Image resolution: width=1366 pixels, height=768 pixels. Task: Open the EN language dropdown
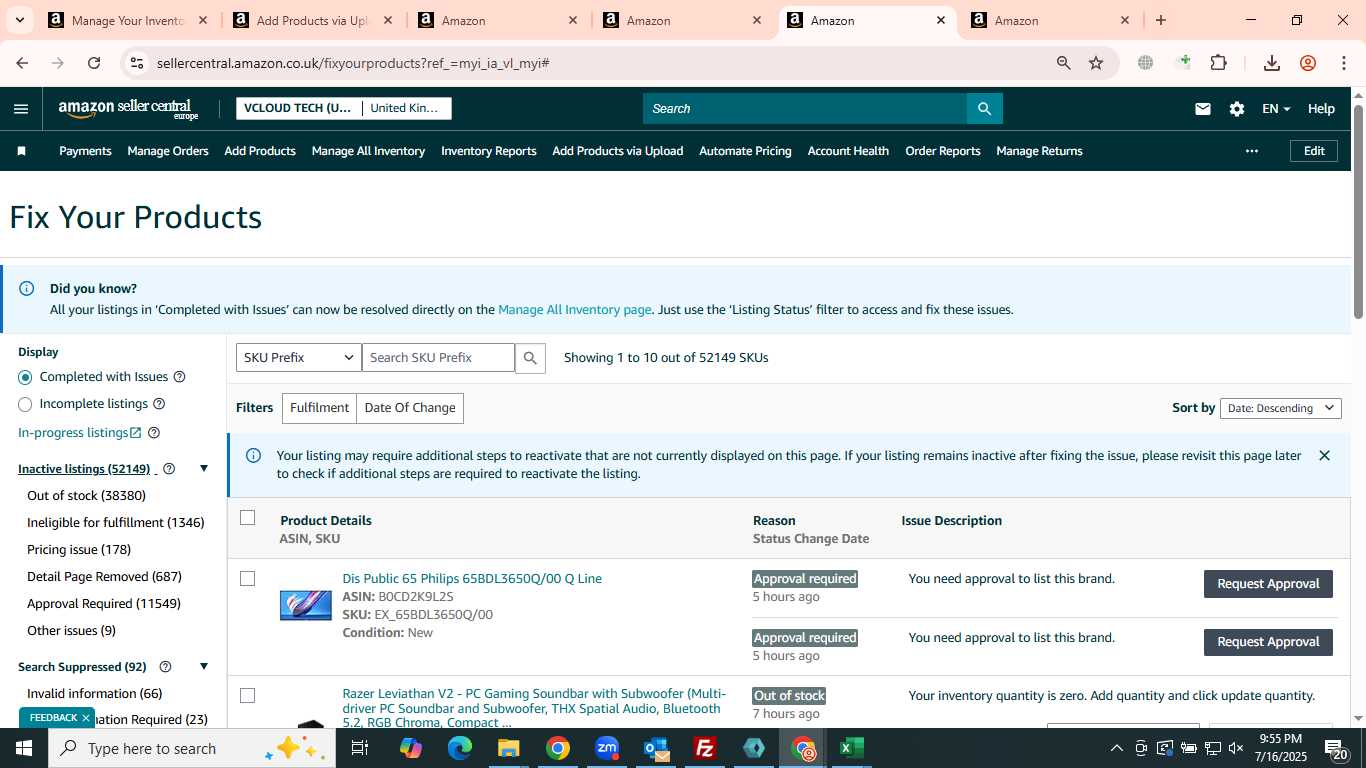(1276, 109)
